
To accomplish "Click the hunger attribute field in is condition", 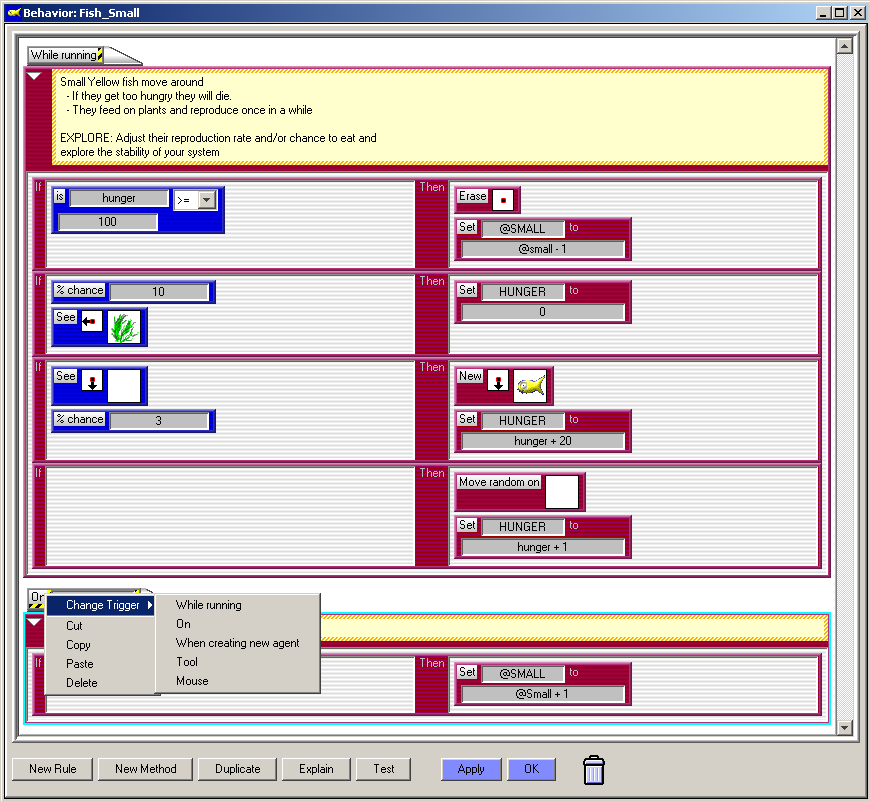I will pyautogui.click(x=119, y=198).
